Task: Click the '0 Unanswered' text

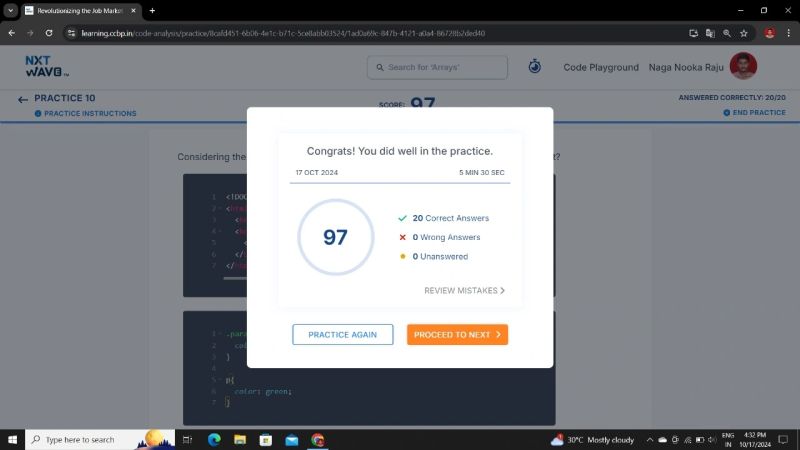Action: click(440, 257)
